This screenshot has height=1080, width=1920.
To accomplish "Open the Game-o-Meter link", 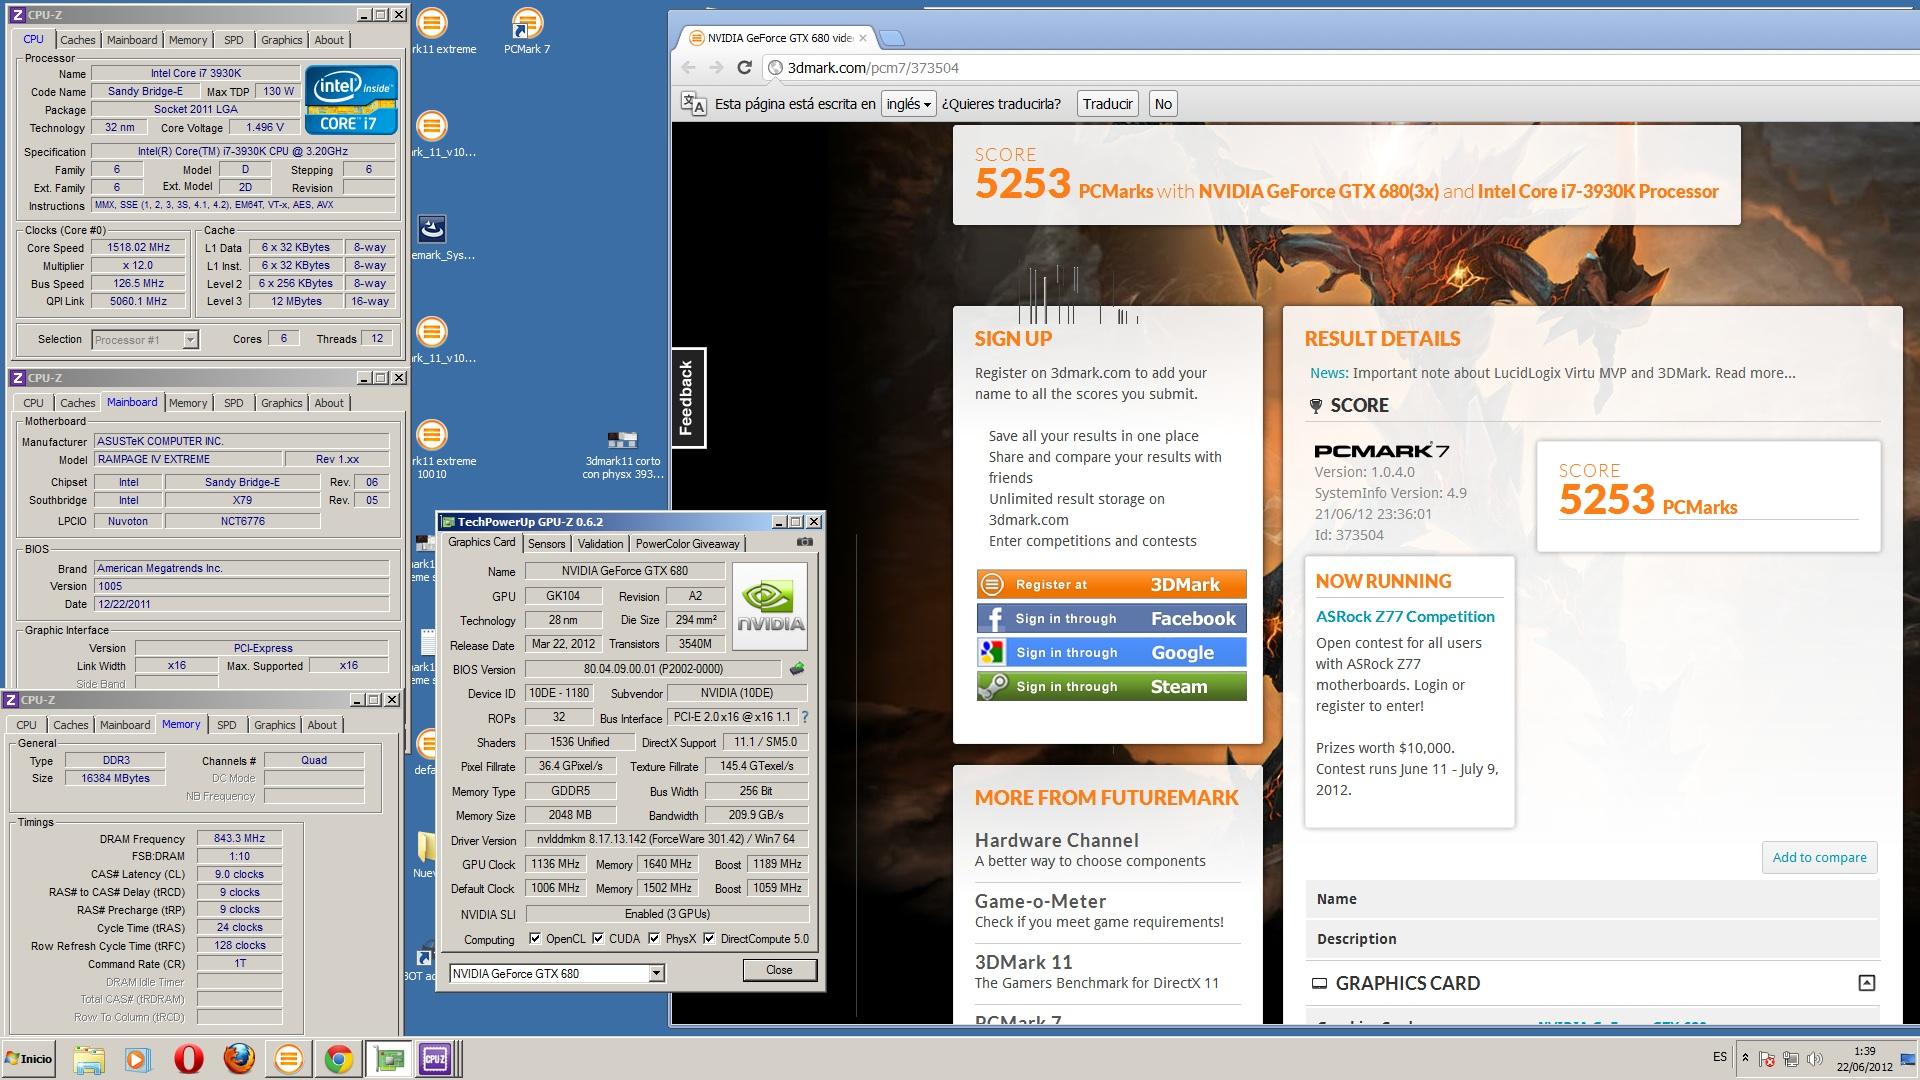I will [1040, 901].
